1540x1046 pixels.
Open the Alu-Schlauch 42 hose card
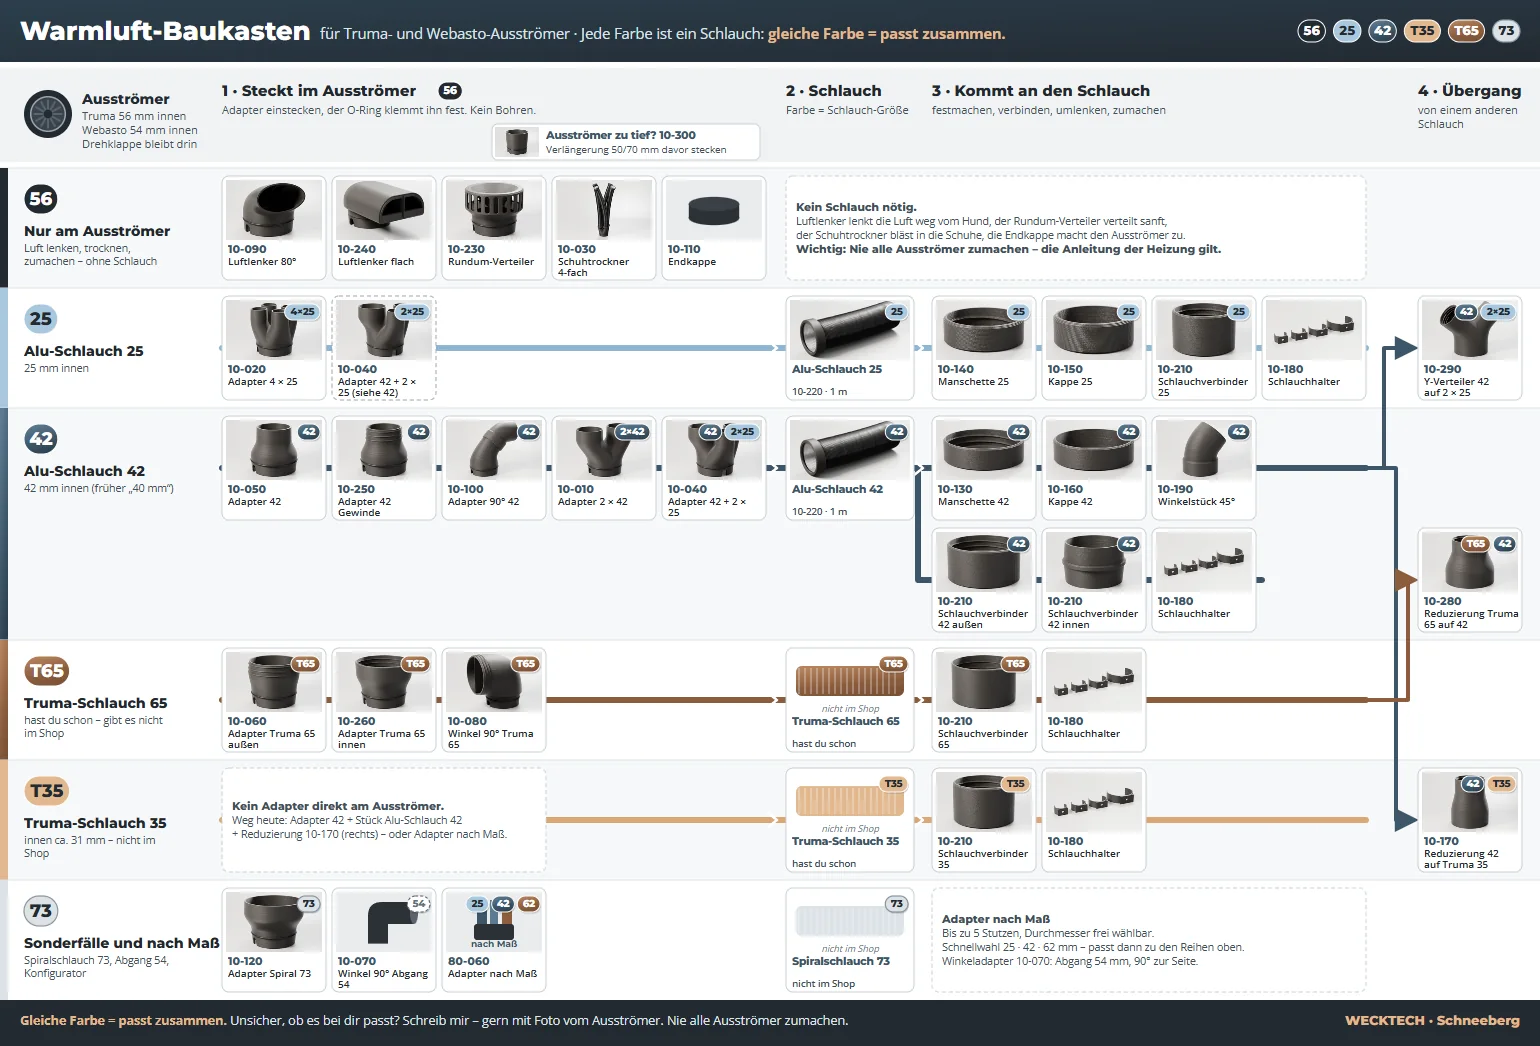[x=850, y=468]
